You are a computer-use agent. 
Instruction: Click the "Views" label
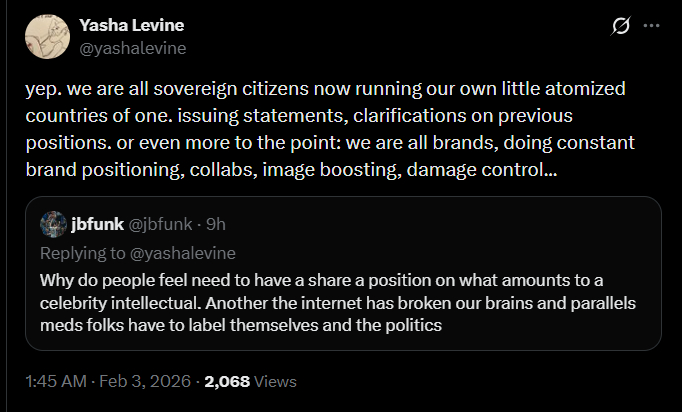[x=275, y=381]
